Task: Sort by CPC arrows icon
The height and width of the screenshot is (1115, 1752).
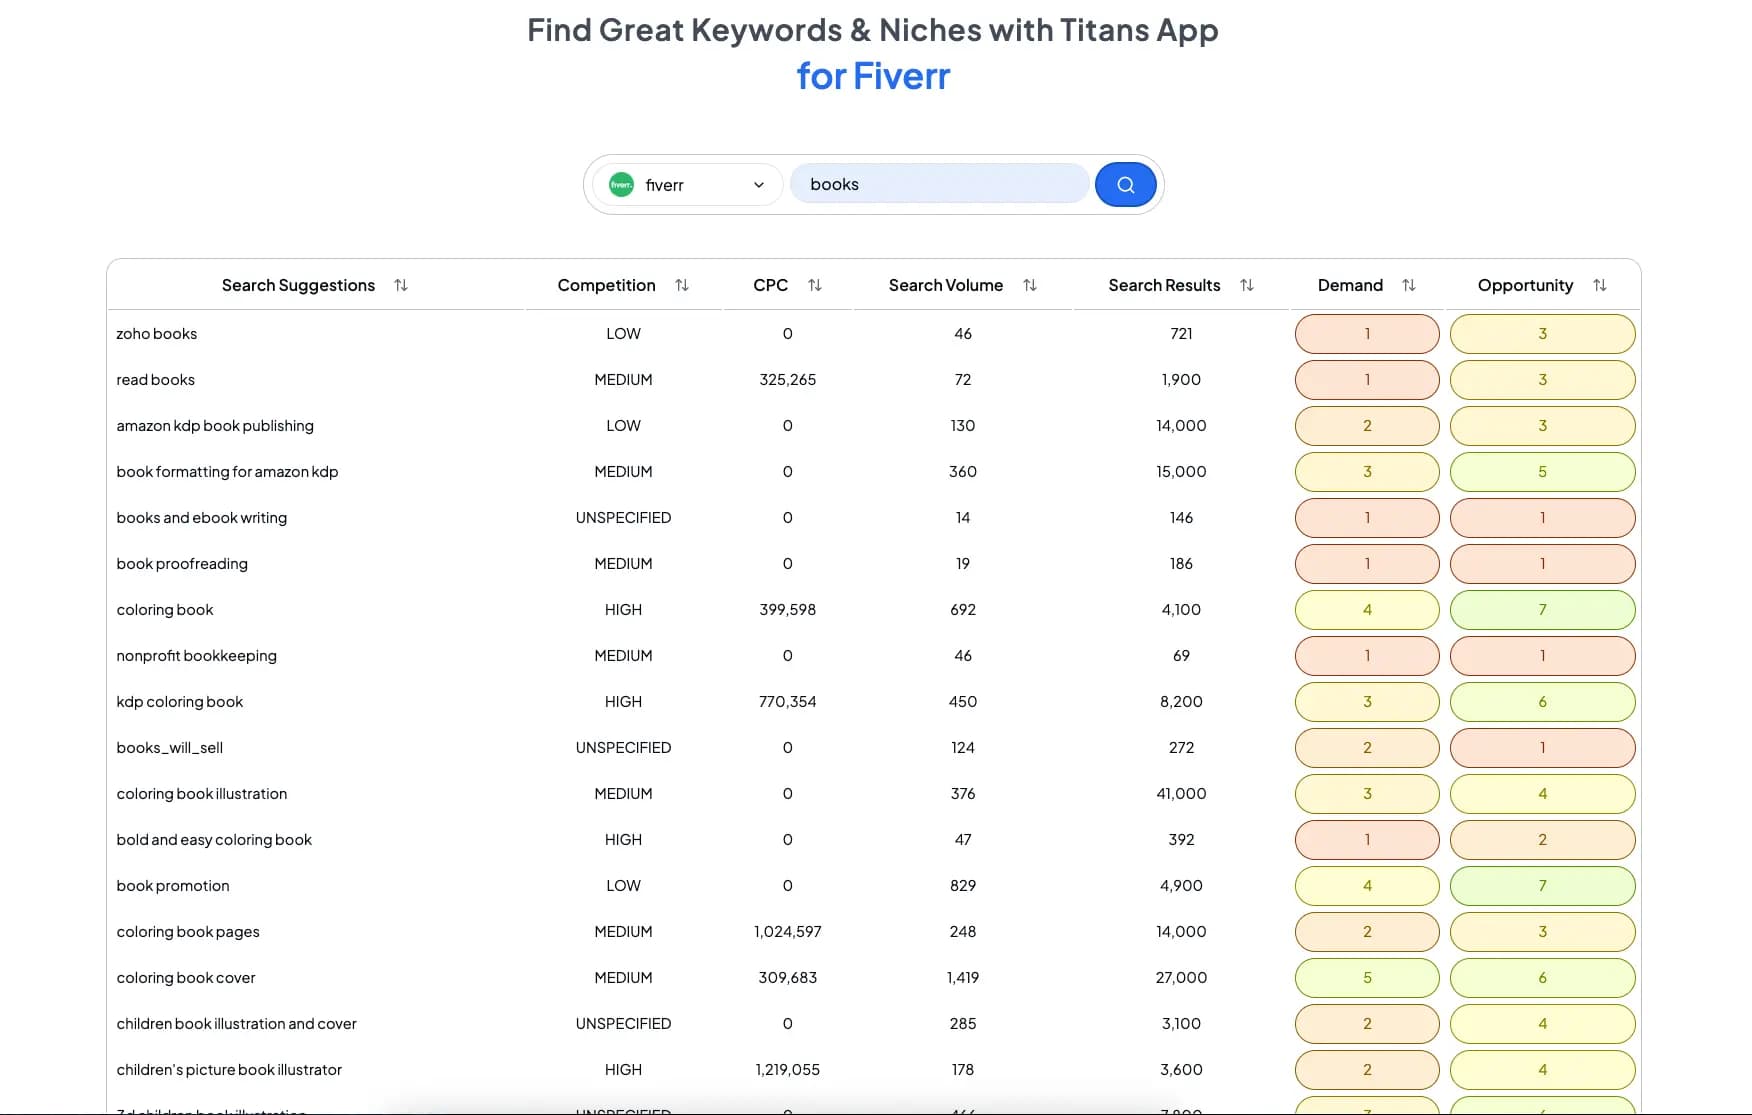Action: (815, 285)
